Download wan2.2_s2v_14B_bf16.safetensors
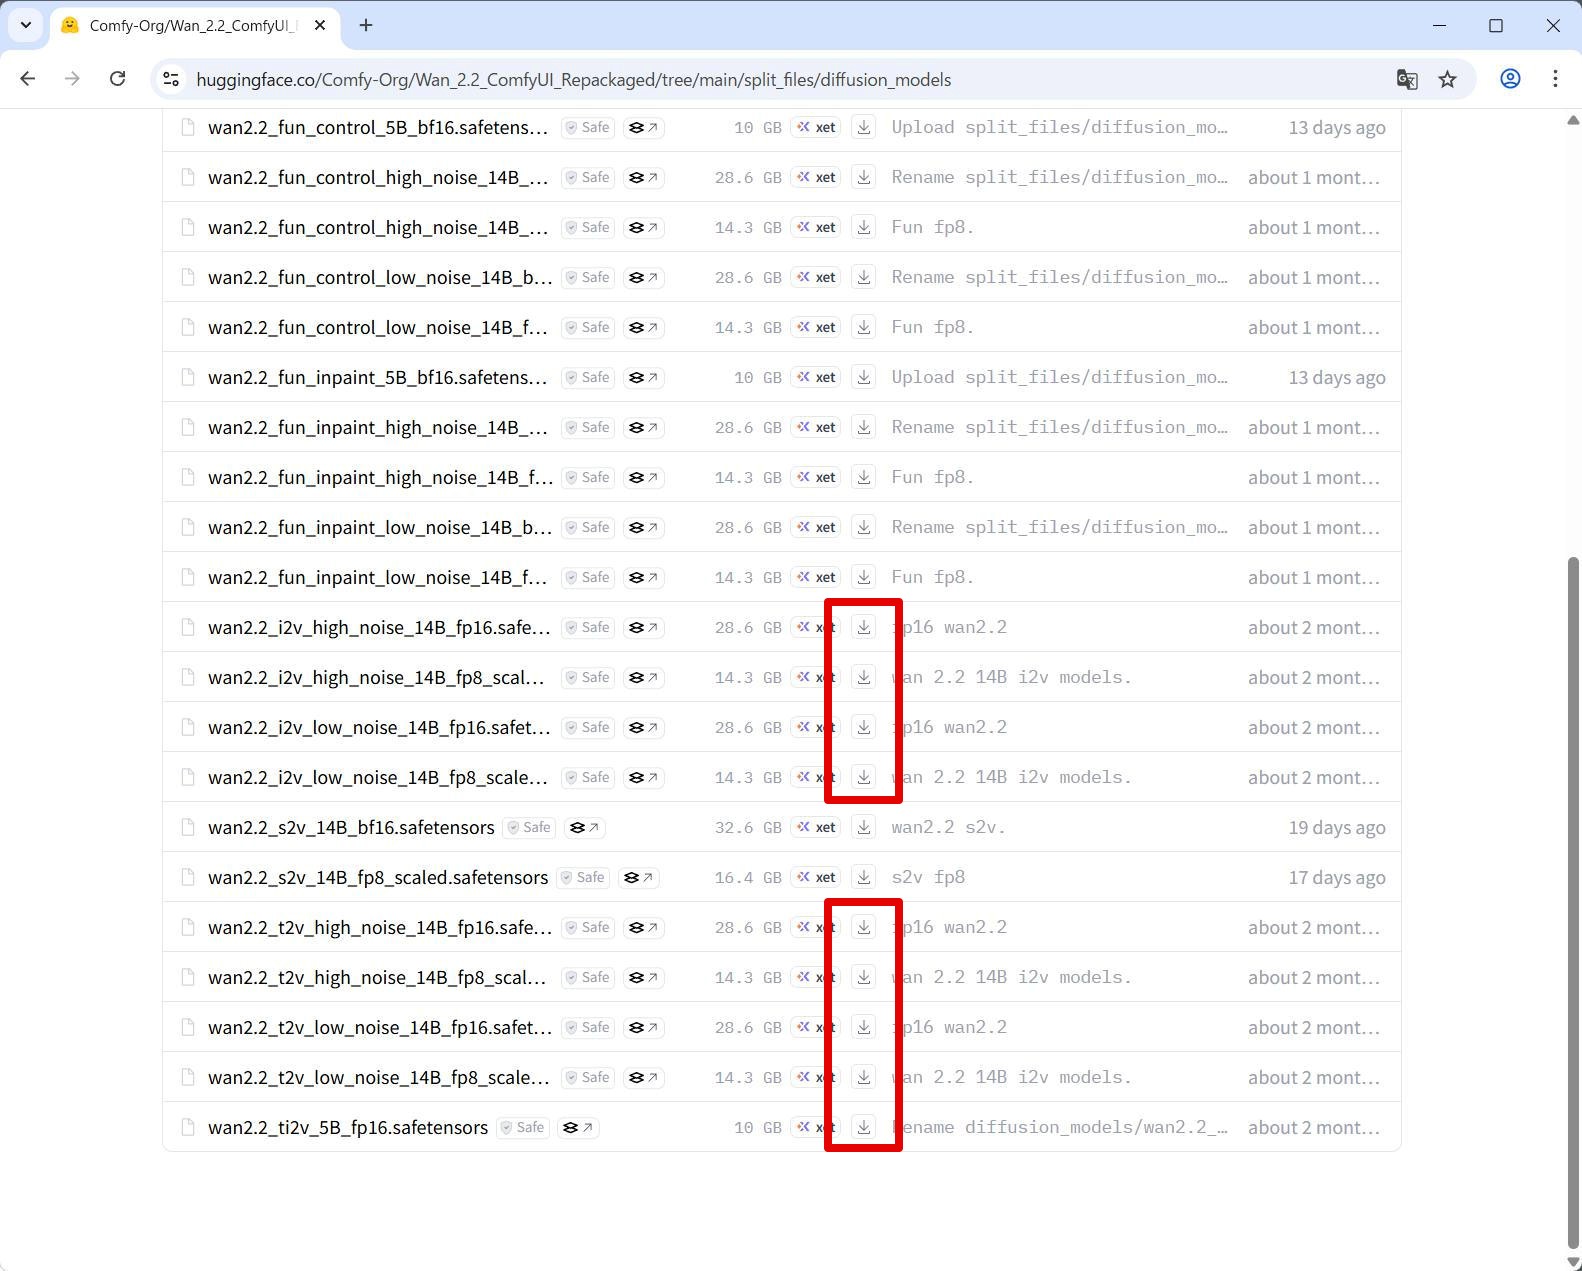The height and width of the screenshot is (1271, 1582). (864, 827)
